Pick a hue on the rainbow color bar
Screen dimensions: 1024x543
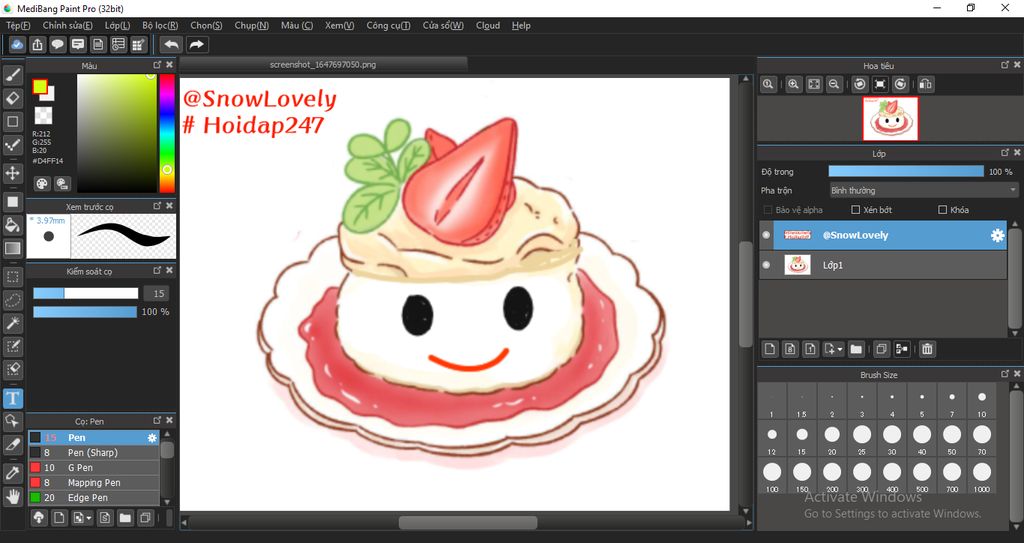[x=167, y=133]
